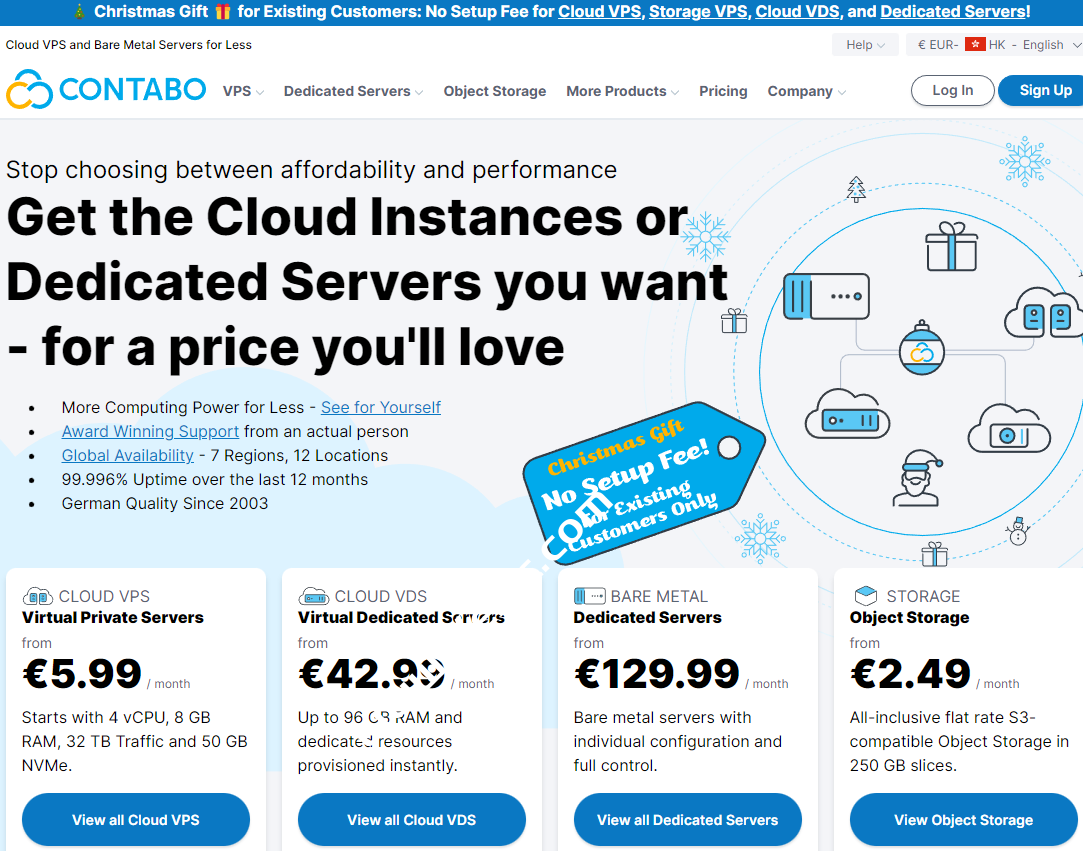Open the Award Winning Support link
Screen dimensions: 1083x851
[x=151, y=432]
